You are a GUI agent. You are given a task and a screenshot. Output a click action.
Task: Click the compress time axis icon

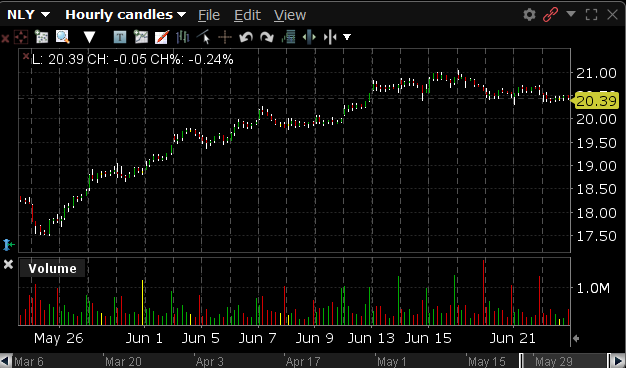330,38
